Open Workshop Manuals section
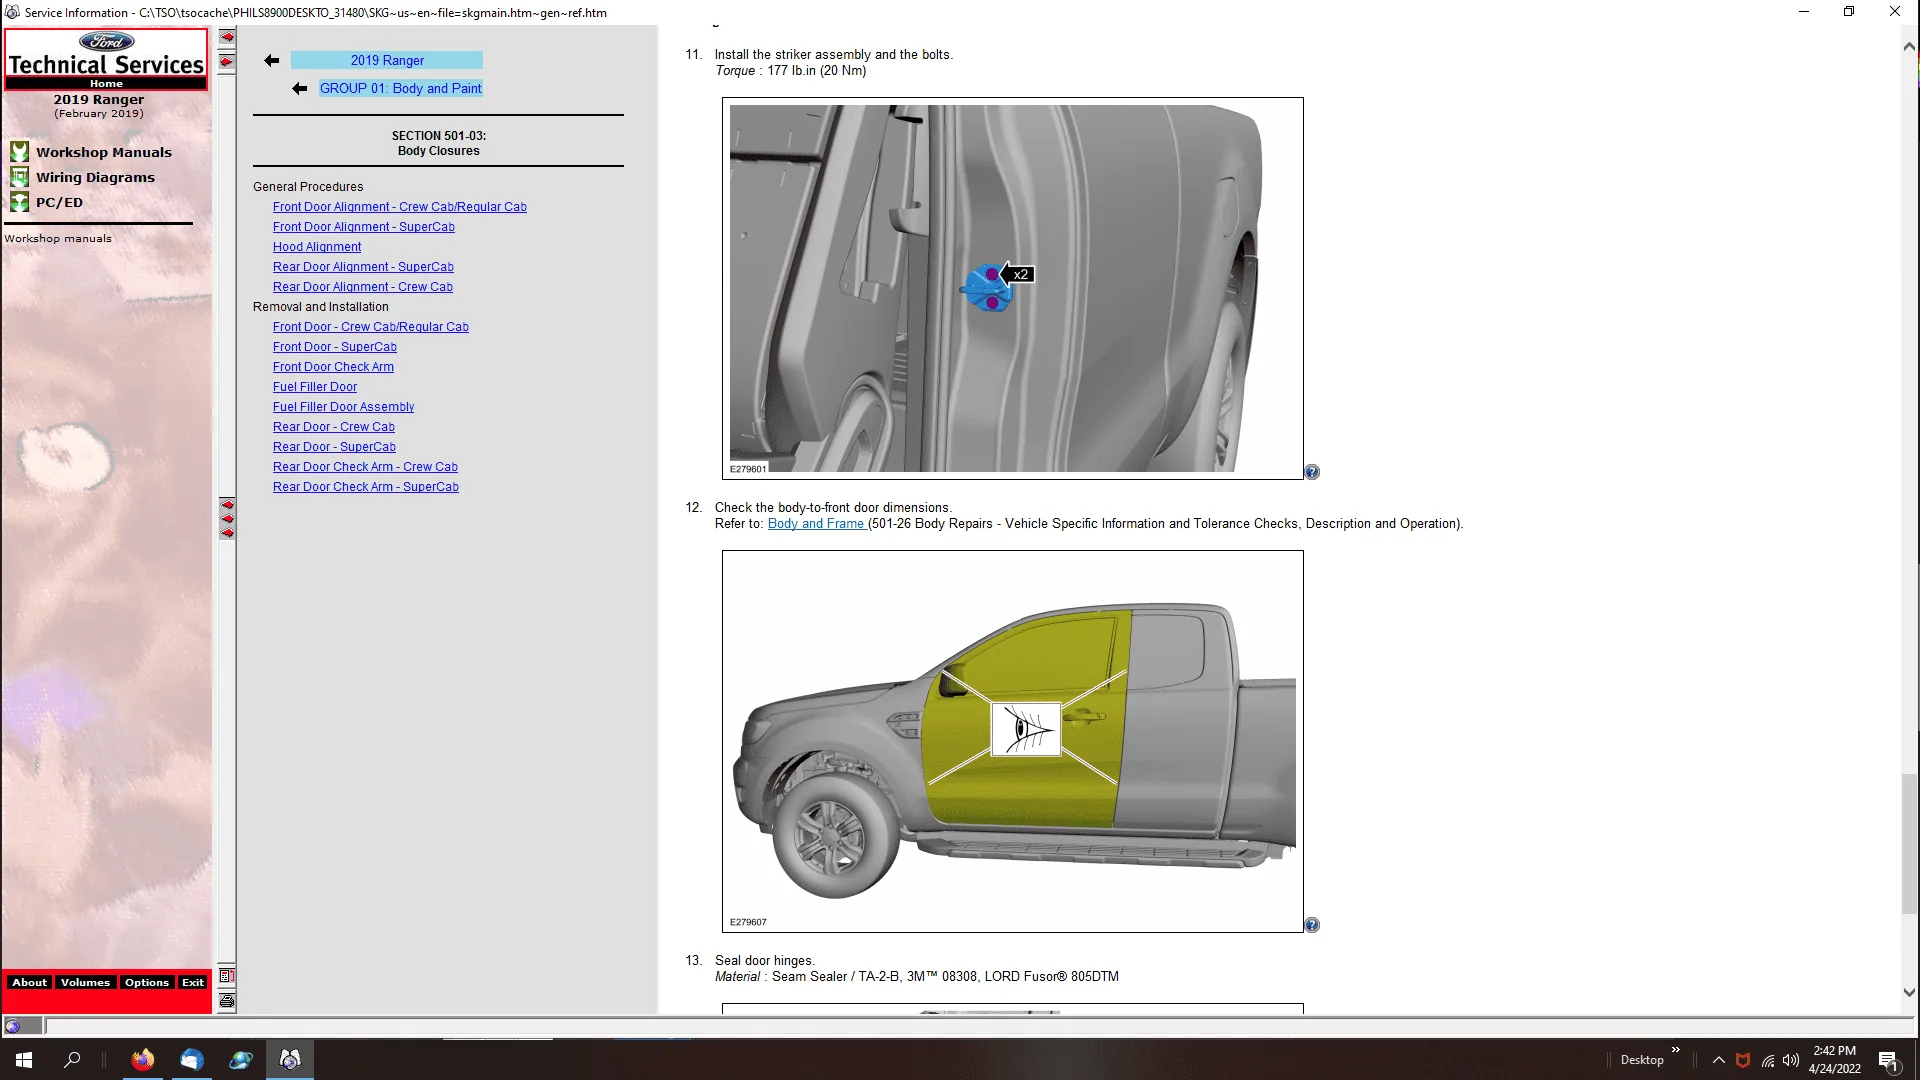 104,152
